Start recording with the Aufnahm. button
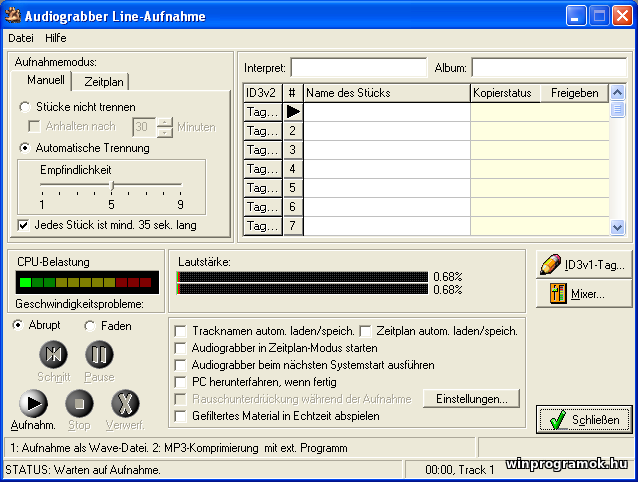 [x=33, y=402]
